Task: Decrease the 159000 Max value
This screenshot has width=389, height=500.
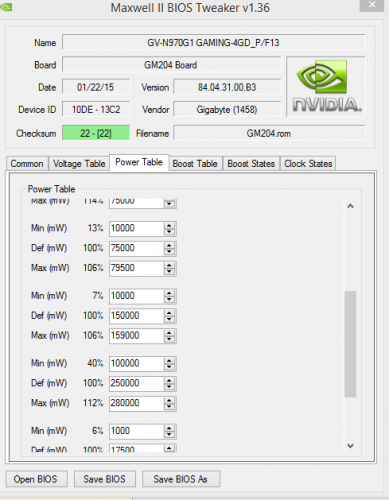Action: pyautogui.click(x=169, y=340)
